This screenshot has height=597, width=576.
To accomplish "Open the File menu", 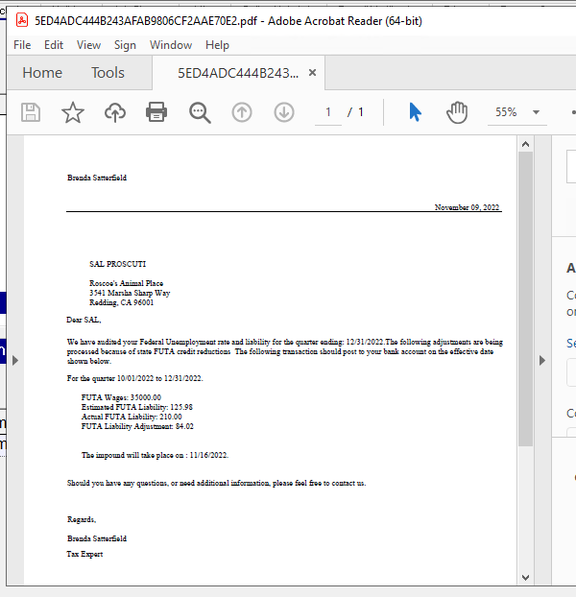I will [22, 45].
